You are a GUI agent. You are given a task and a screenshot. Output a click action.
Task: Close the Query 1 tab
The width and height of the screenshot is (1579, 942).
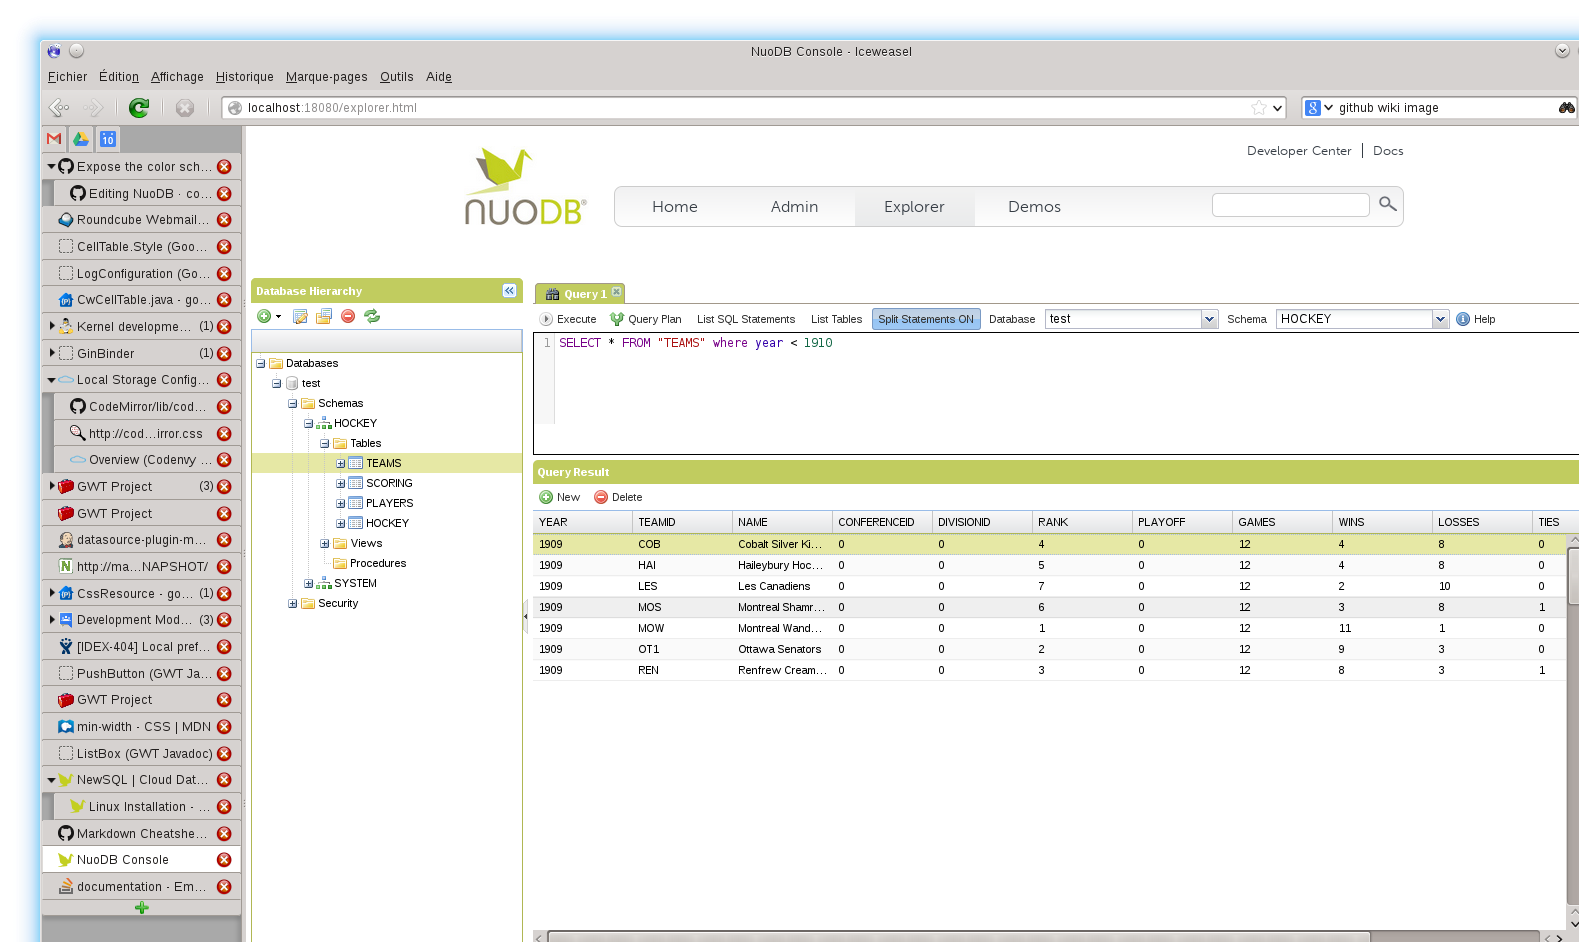(x=616, y=292)
